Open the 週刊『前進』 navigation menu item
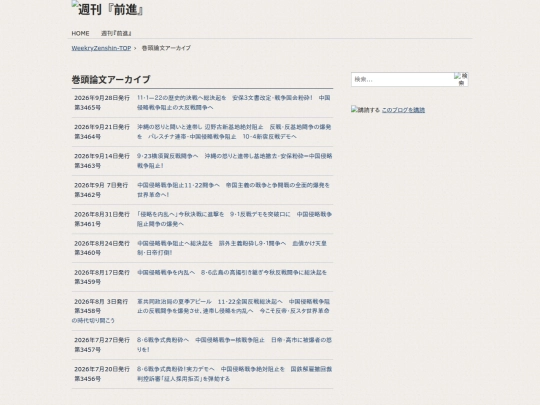 (116, 33)
